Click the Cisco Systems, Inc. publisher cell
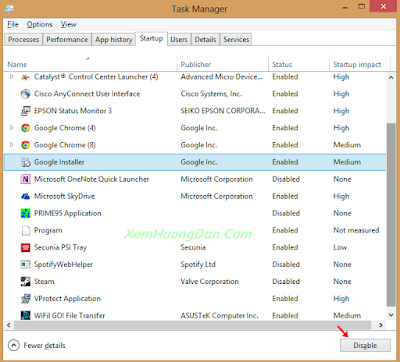 pos(211,94)
